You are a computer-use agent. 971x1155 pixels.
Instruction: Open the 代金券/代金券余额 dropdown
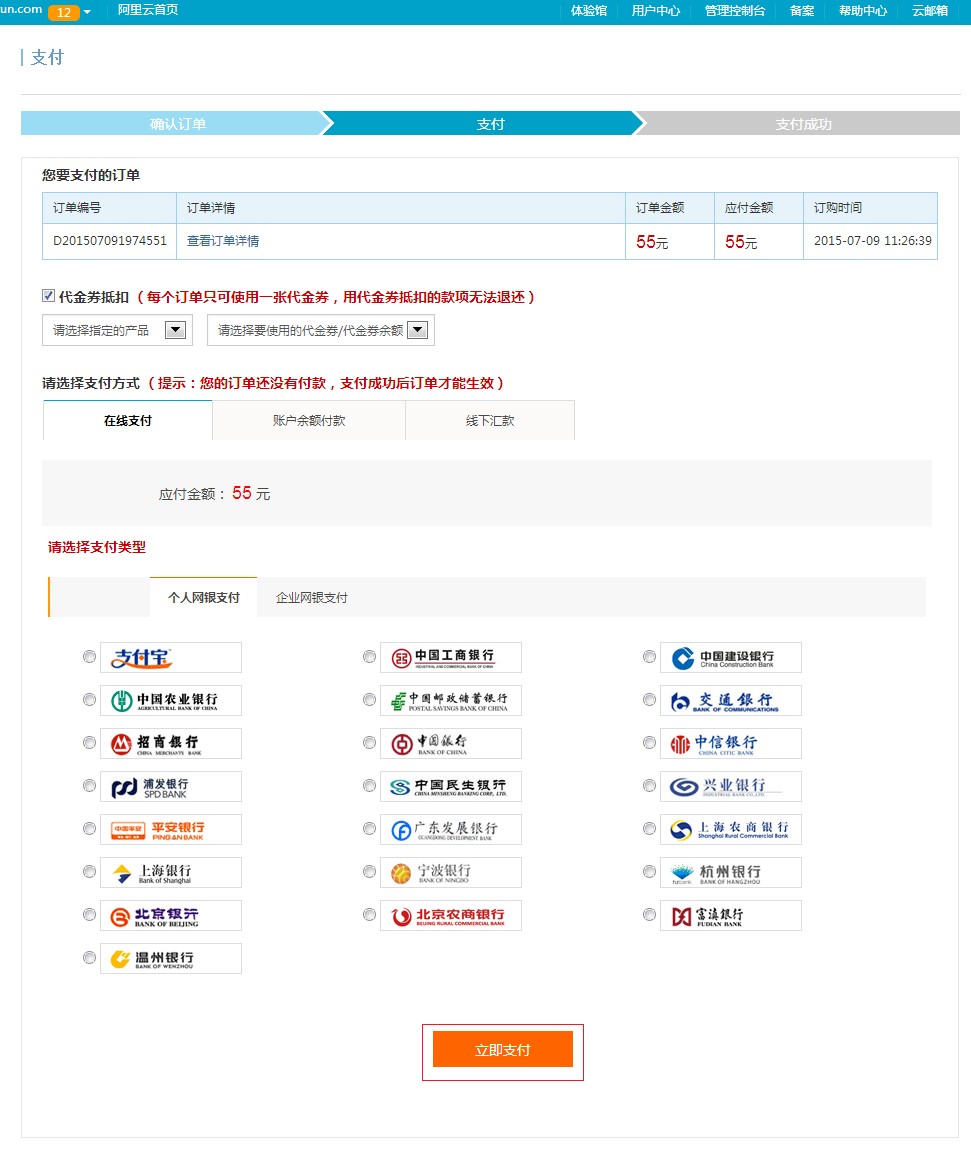320,330
